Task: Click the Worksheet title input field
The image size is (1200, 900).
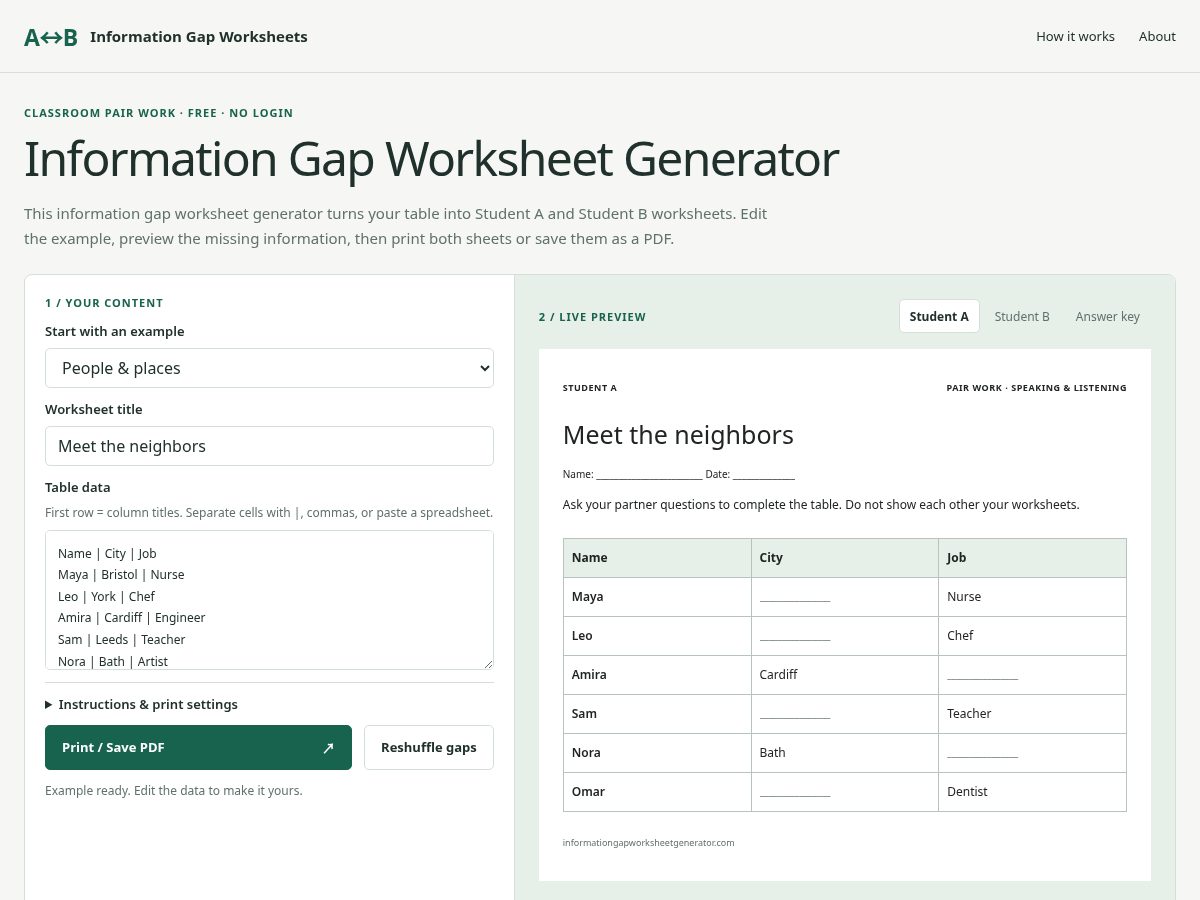Action: [x=269, y=446]
